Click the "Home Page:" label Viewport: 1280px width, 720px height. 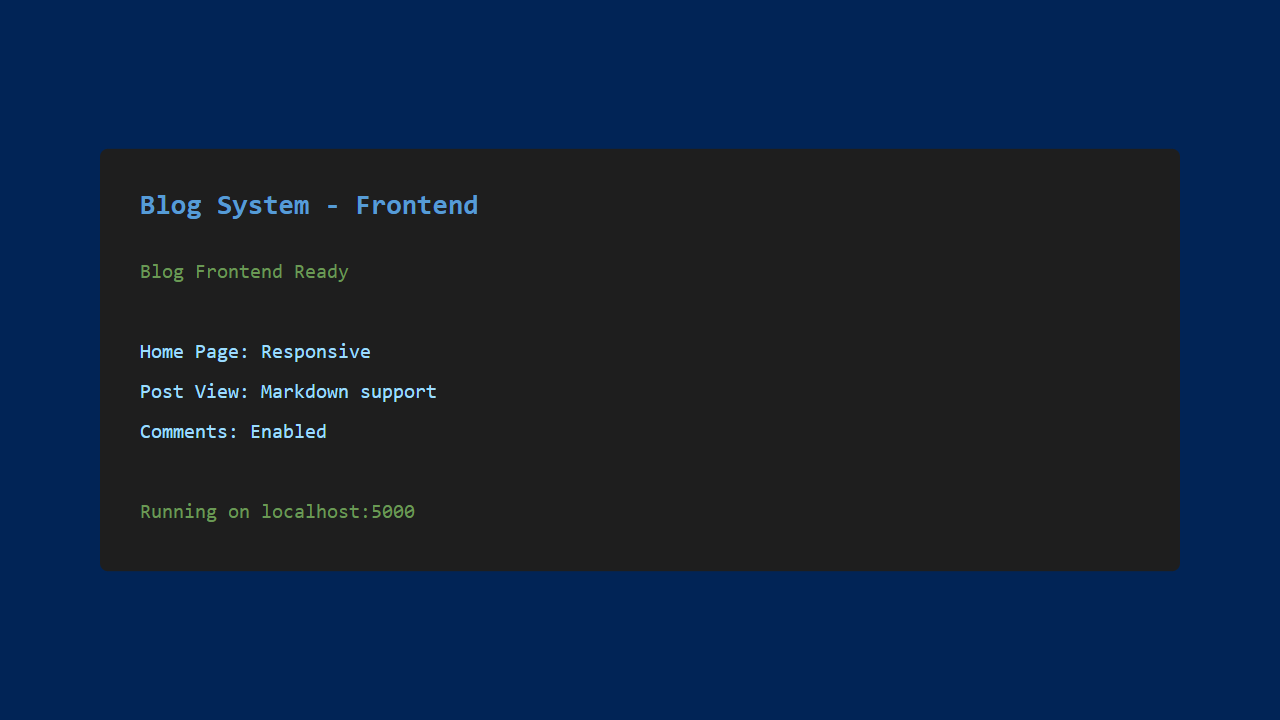click(x=194, y=352)
